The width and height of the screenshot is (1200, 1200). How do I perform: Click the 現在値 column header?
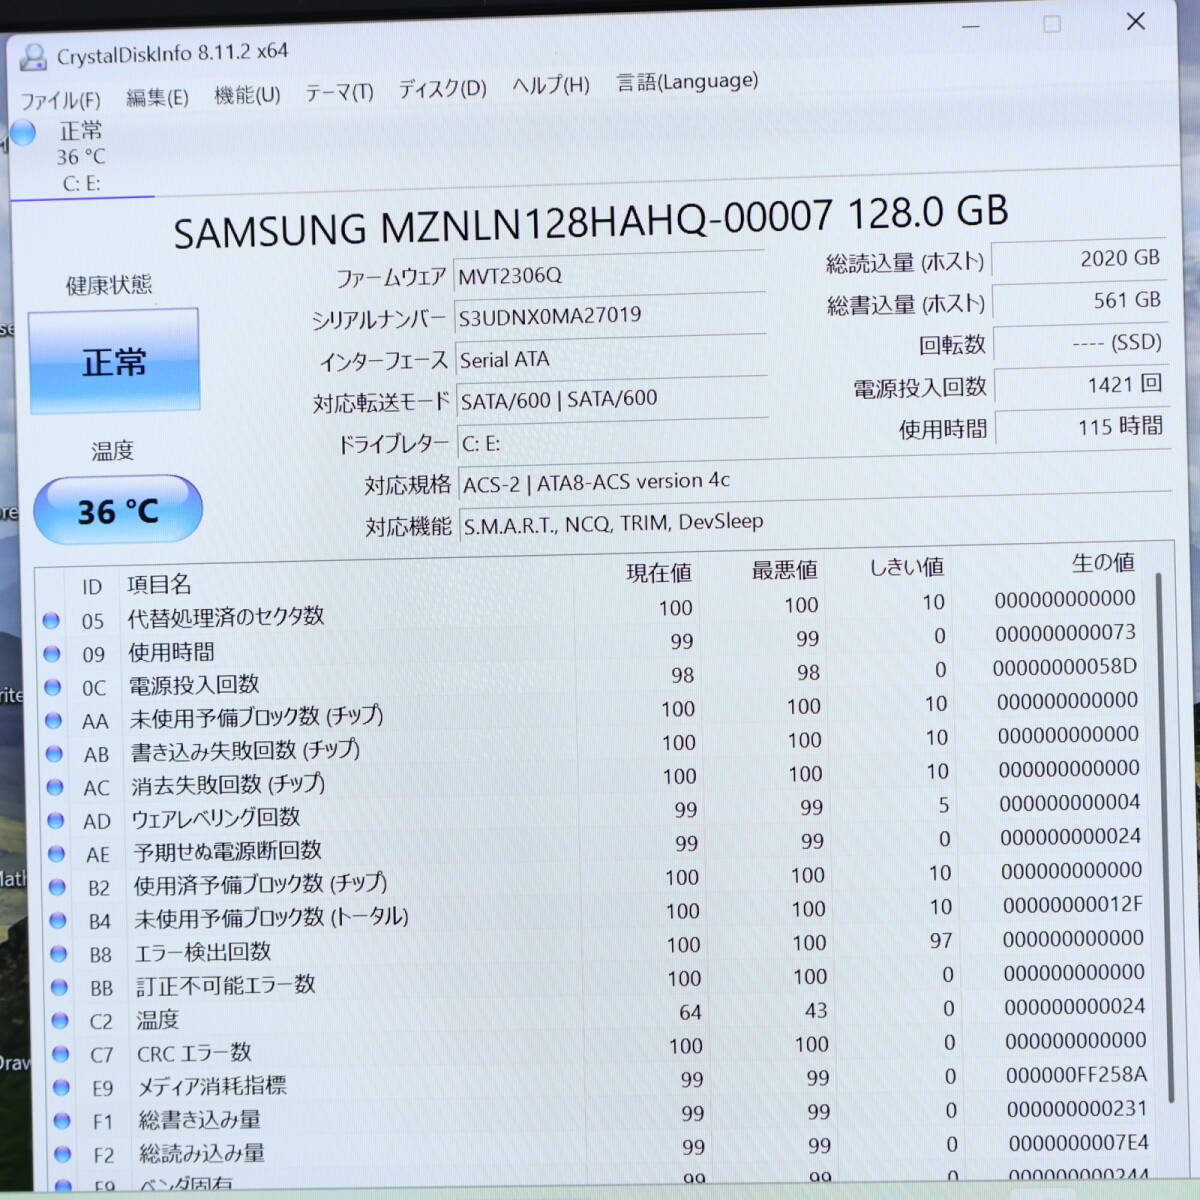point(659,573)
